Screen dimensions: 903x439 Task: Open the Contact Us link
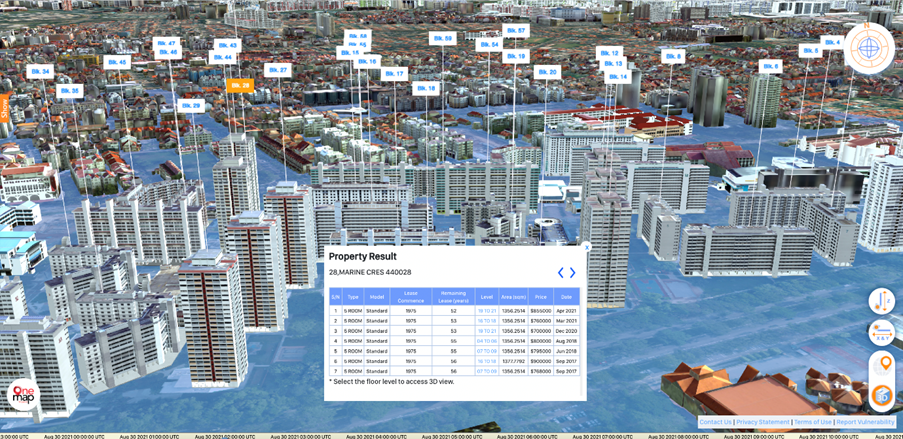[715, 422]
